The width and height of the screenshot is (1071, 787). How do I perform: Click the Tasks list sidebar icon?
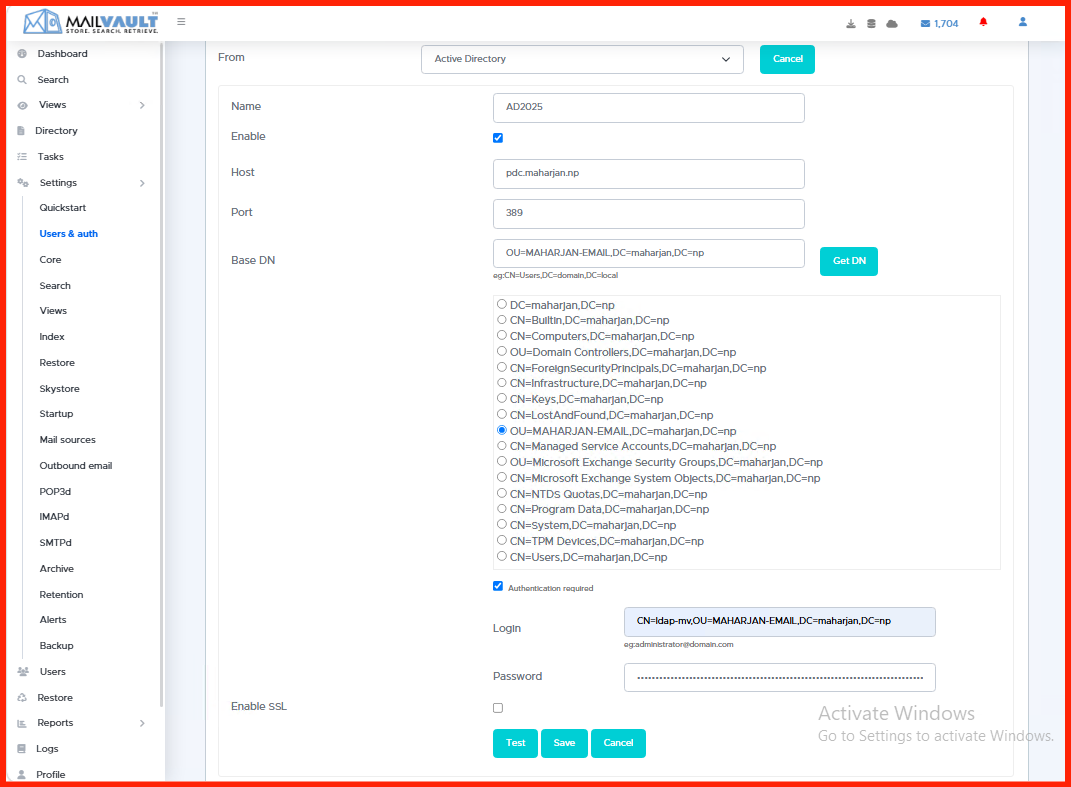click(22, 156)
